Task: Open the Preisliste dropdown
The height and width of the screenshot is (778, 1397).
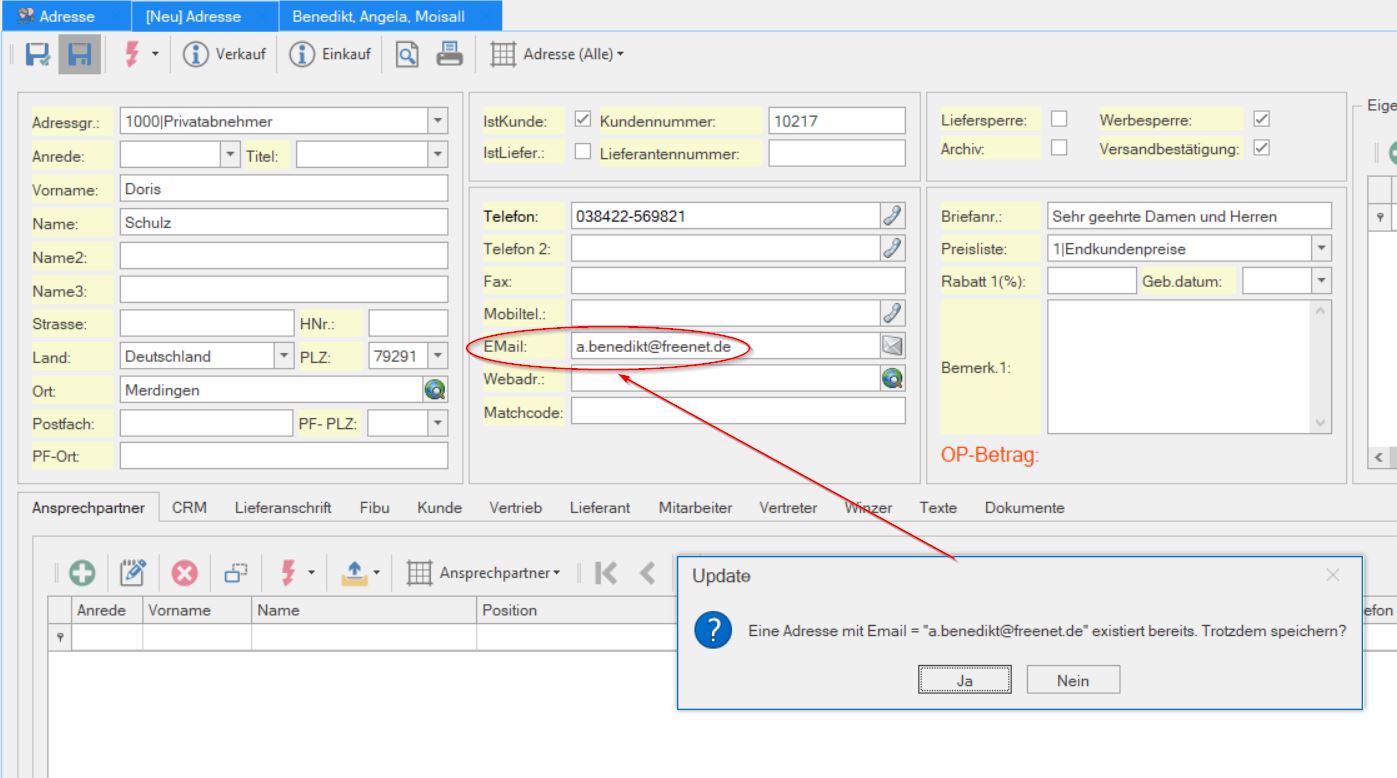Action: point(1322,248)
